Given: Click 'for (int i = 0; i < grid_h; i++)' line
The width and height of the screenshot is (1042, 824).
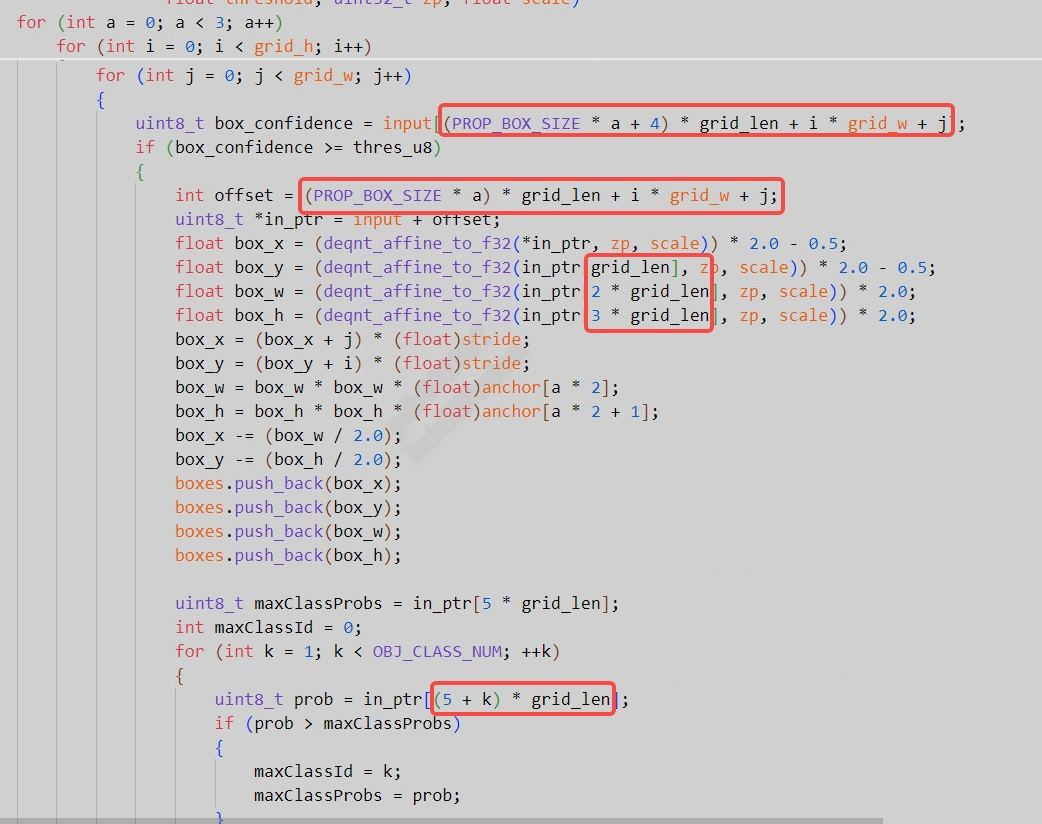Looking at the screenshot, I should coord(214,47).
